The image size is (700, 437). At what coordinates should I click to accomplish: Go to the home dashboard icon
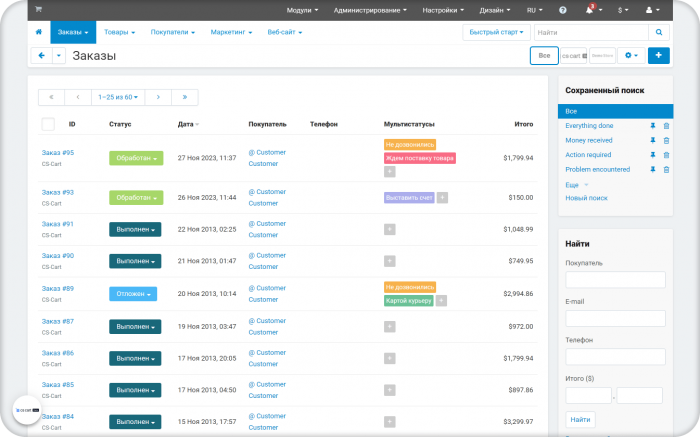click(x=39, y=32)
